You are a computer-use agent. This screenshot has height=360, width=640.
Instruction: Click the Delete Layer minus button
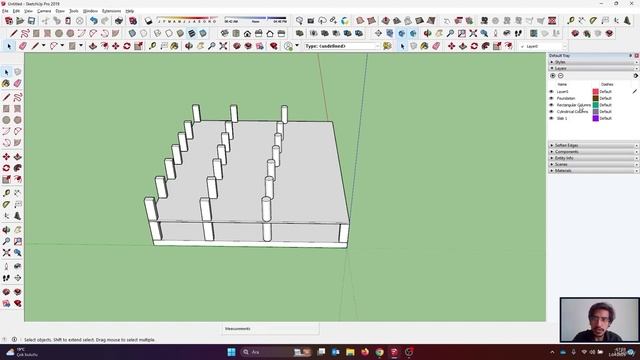pos(561,76)
